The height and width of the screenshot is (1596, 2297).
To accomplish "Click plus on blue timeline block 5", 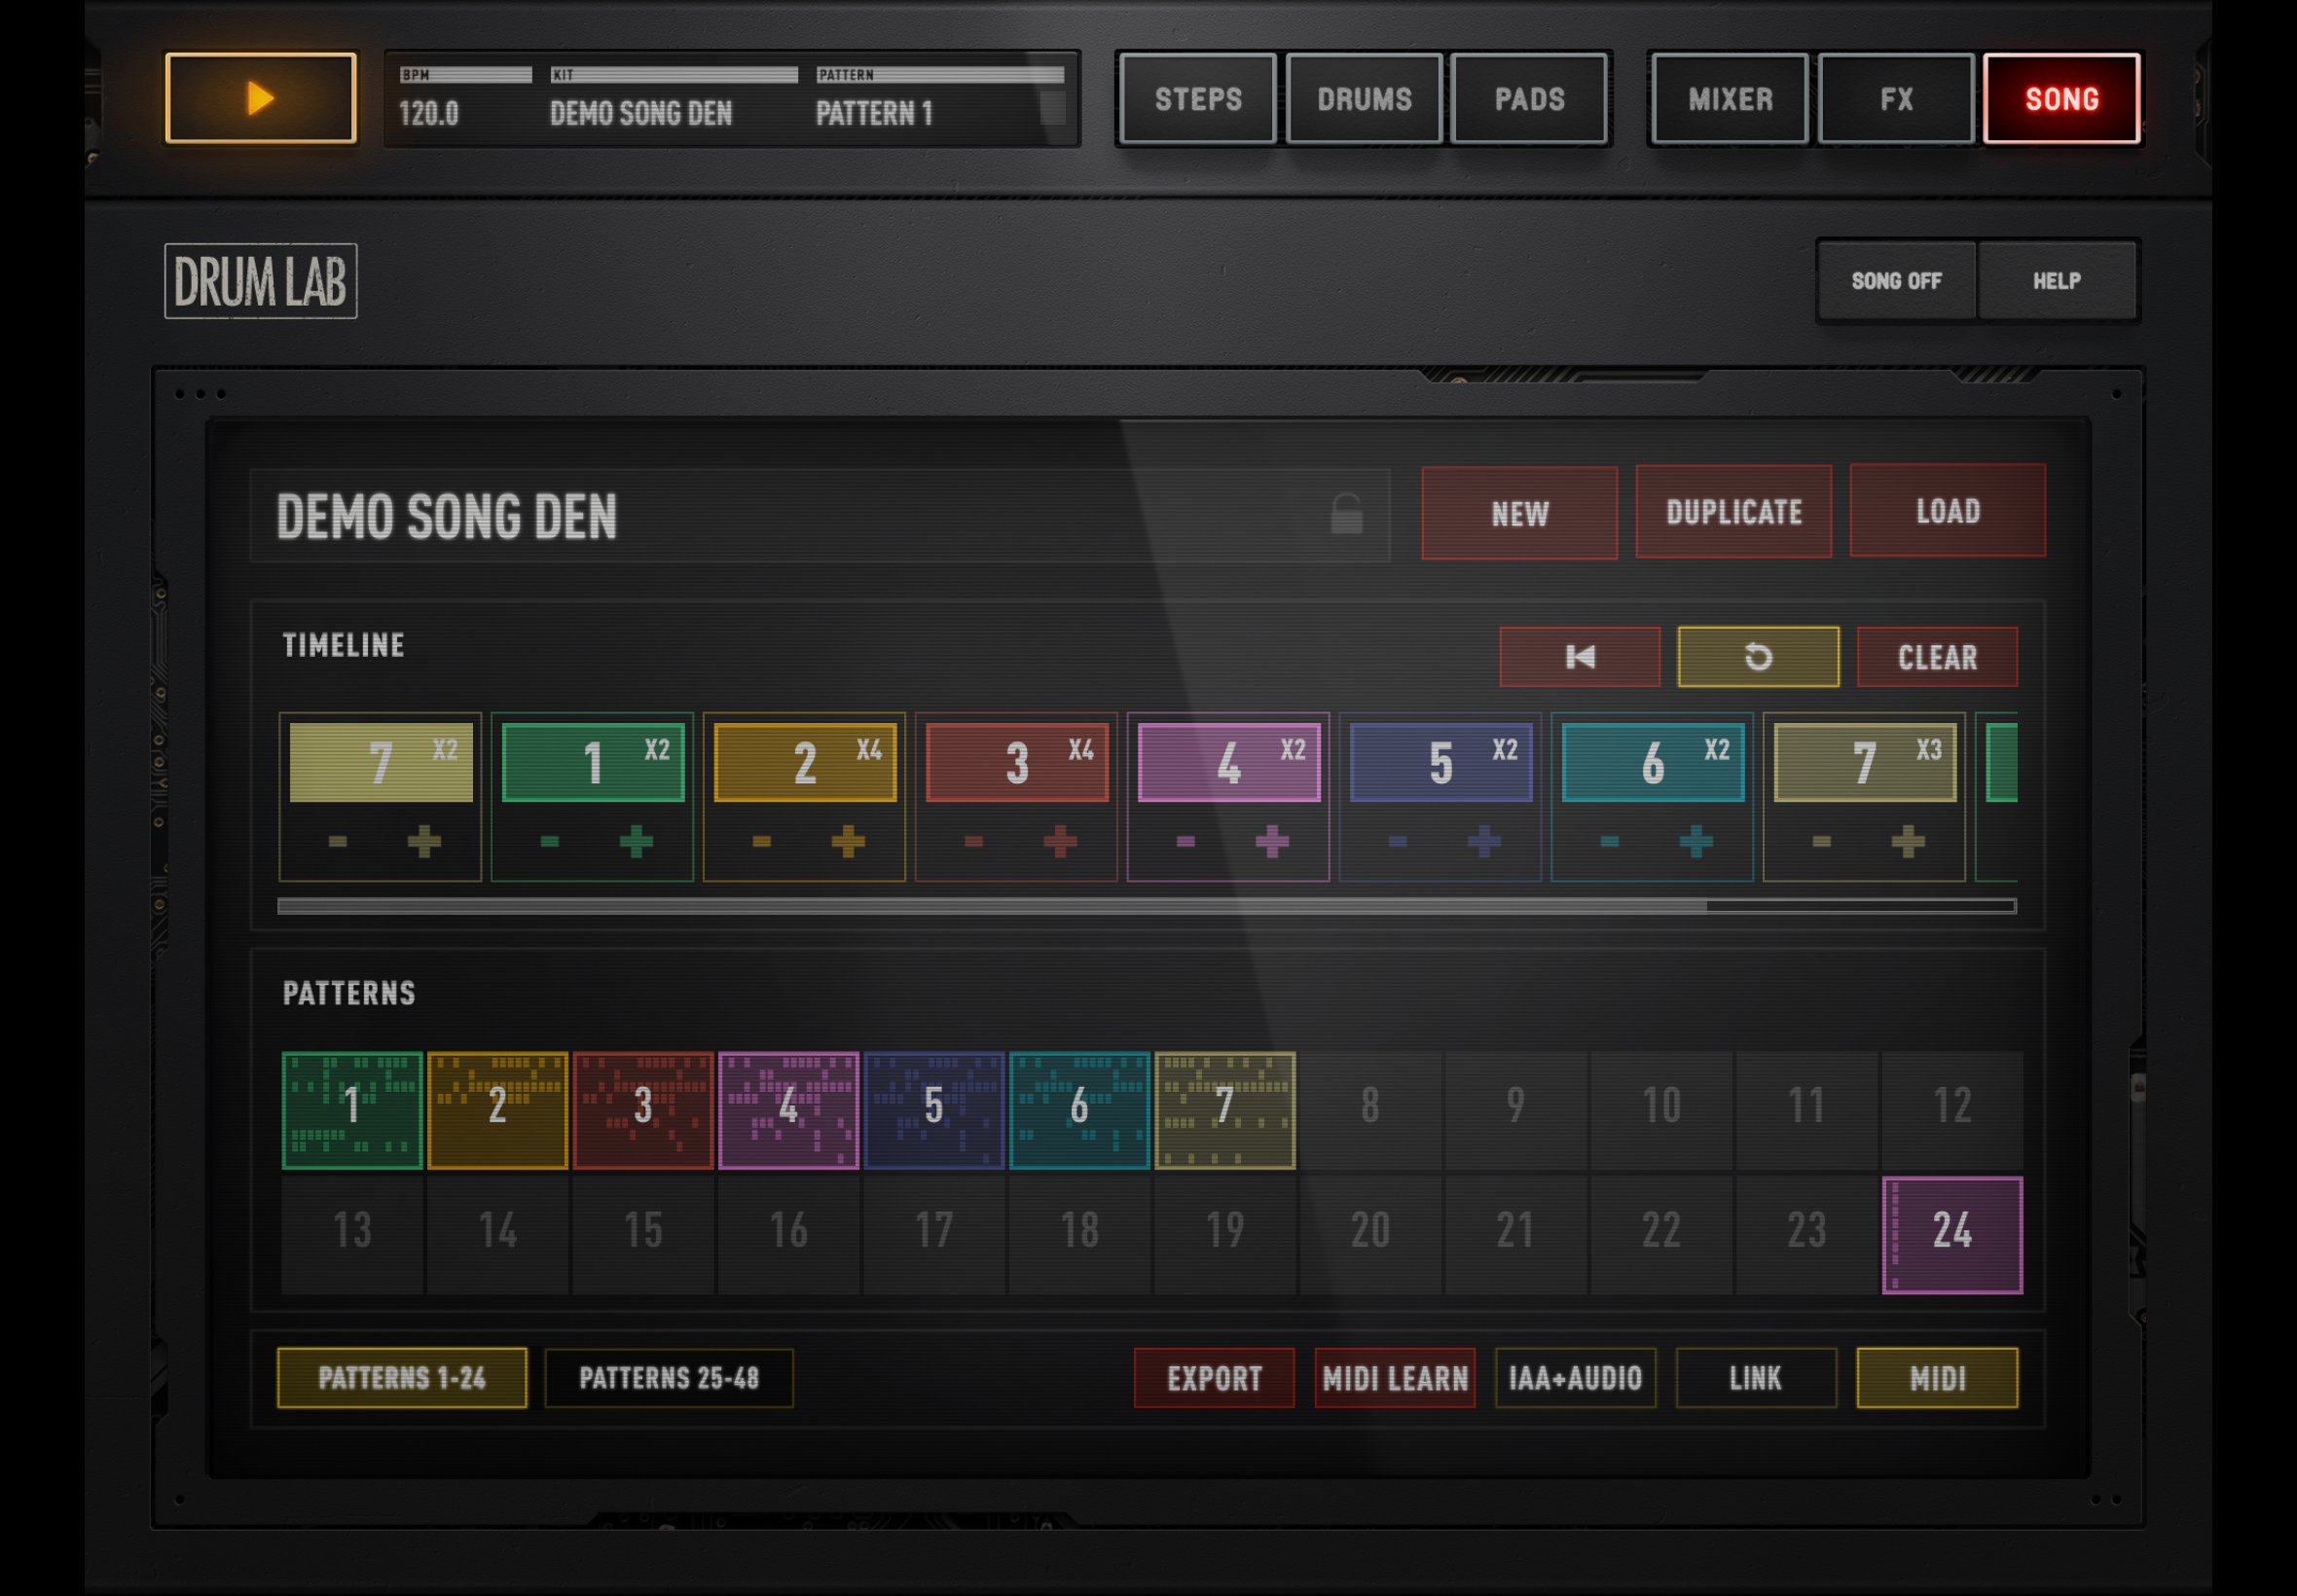I will (x=1484, y=841).
